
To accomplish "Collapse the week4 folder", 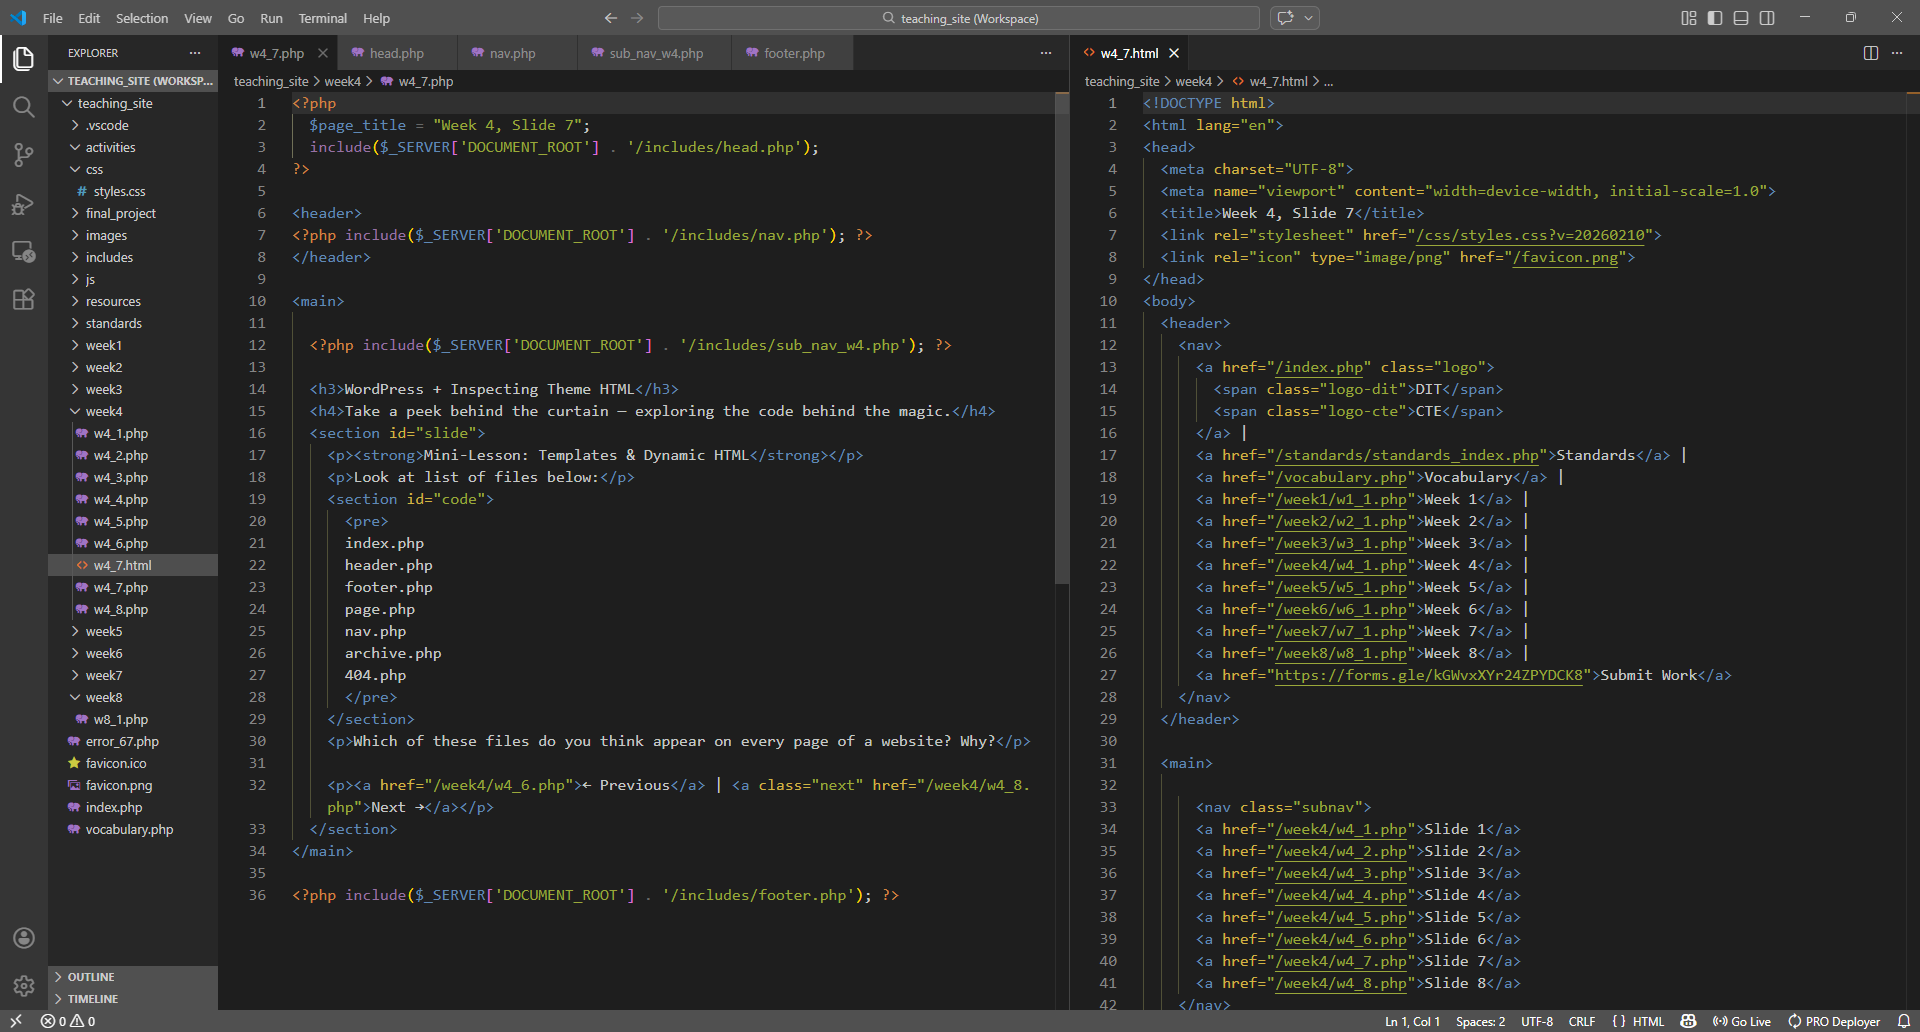I will 103,412.
